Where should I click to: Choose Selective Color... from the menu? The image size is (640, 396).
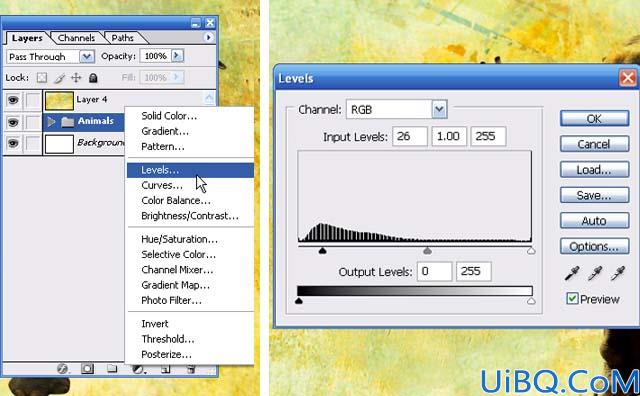pyautogui.click(x=190, y=255)
